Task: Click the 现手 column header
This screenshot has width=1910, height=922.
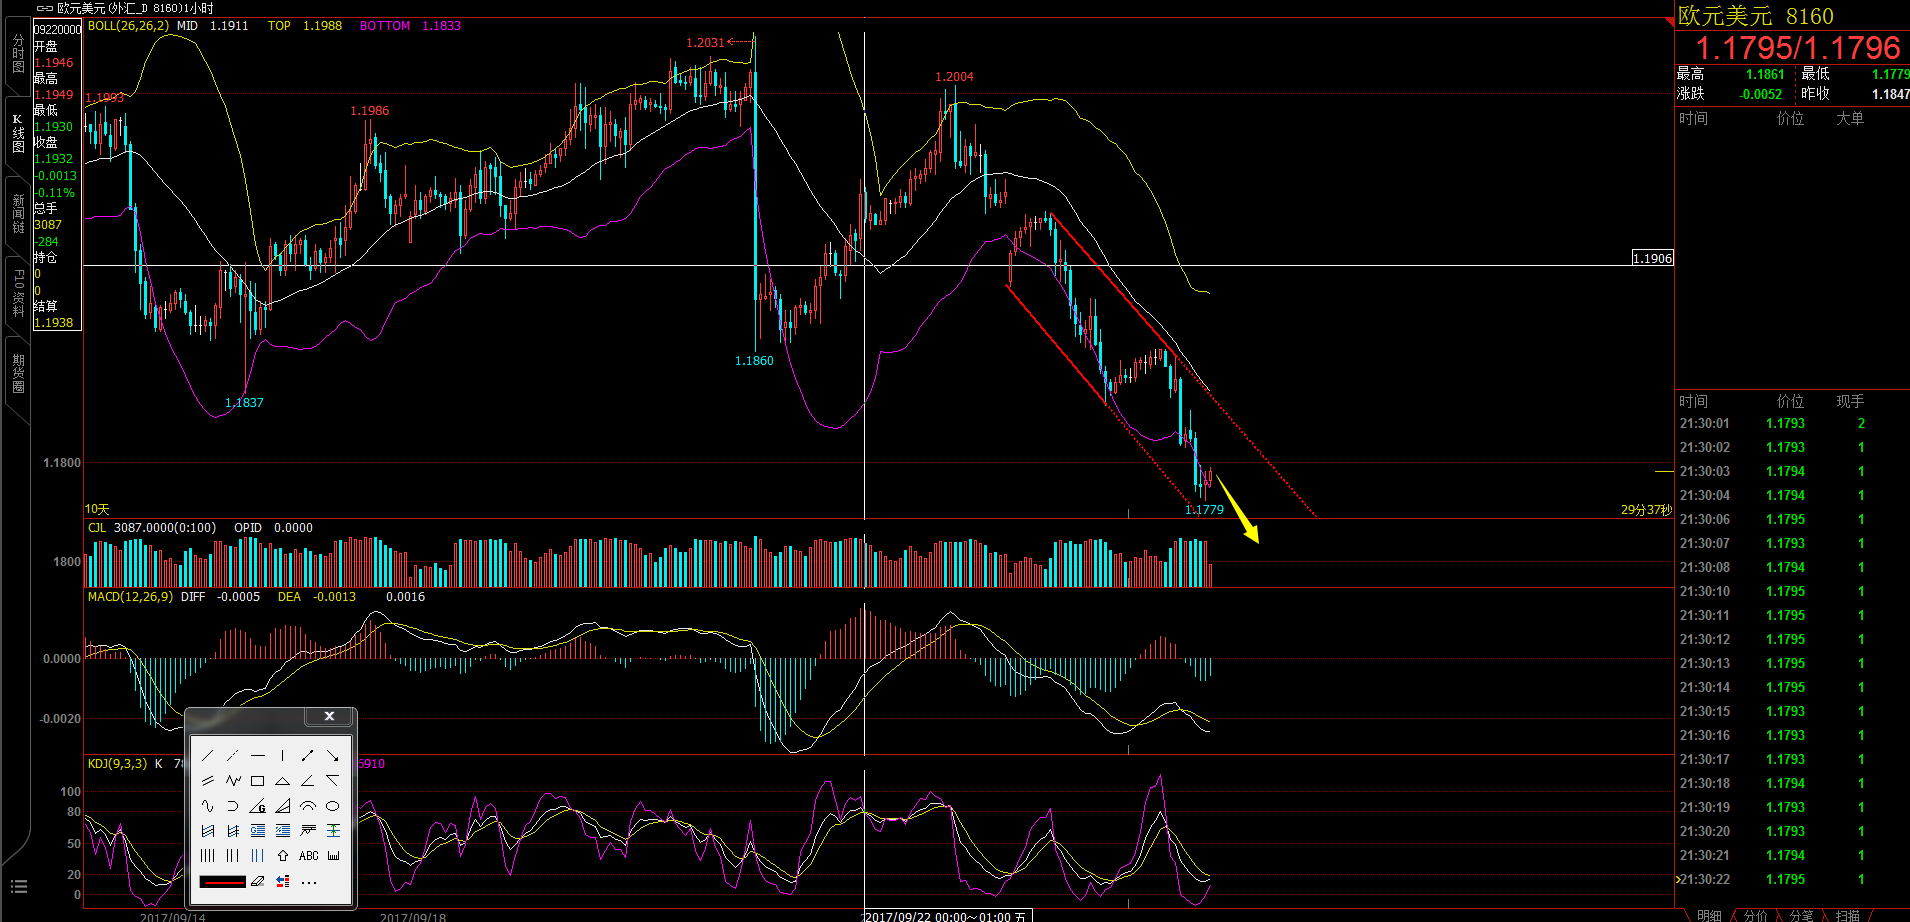Action: (x=1850, y=402)
